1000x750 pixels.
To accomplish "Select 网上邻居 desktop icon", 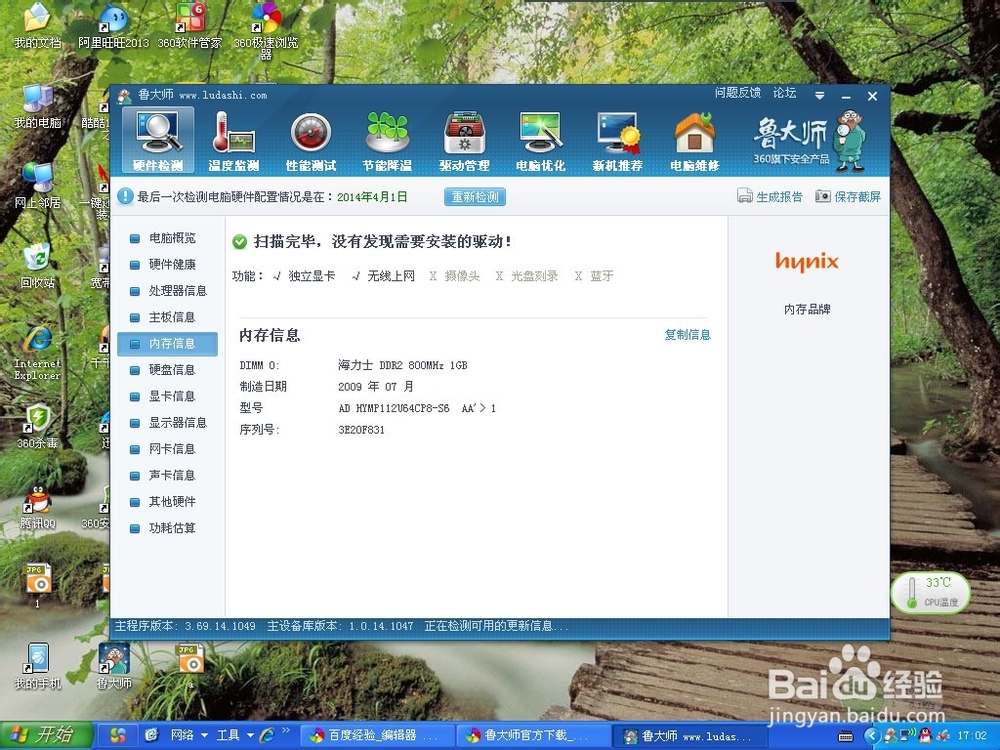I will (37, 186).
